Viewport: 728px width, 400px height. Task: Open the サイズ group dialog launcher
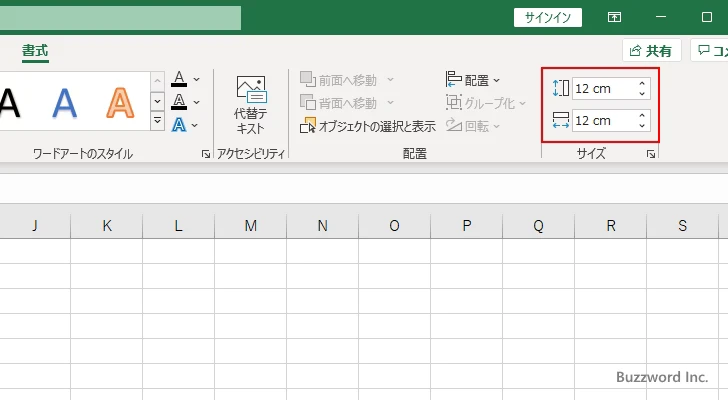point(651,154)
